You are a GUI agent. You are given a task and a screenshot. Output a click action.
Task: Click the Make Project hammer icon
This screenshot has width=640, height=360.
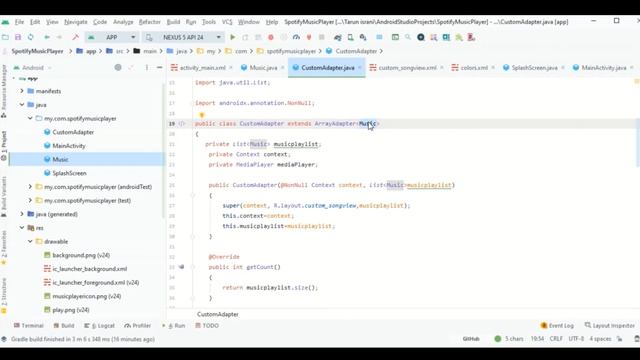[x=76, y=37]
